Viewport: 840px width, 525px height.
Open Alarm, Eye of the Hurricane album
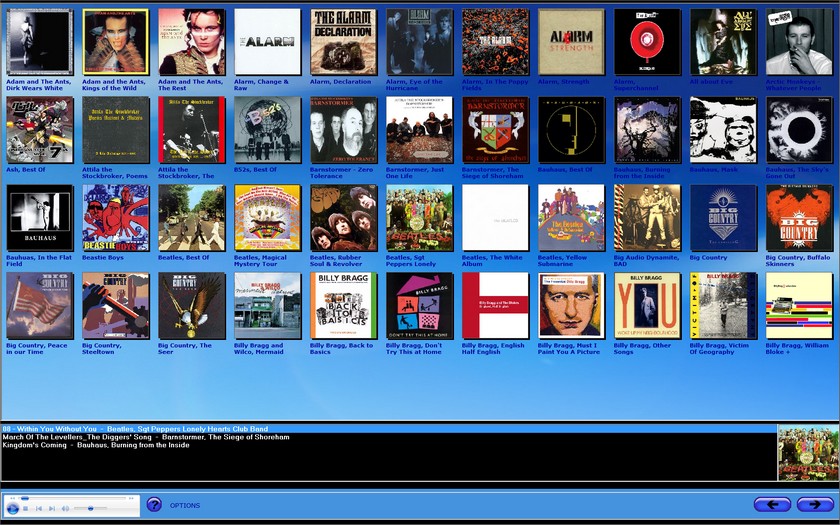419,42
